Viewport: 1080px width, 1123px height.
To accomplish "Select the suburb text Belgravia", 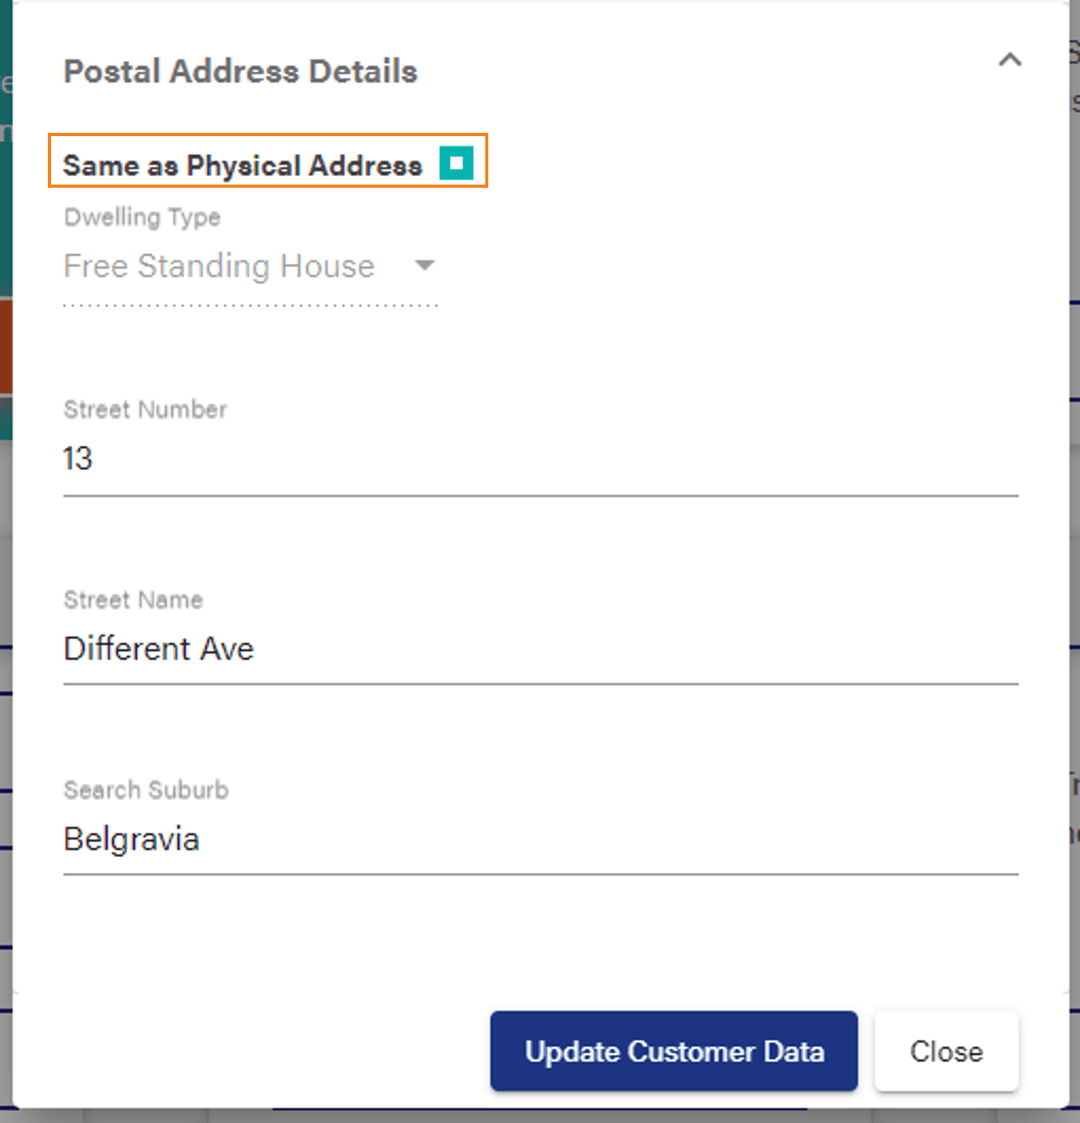I will click(131, 839).
